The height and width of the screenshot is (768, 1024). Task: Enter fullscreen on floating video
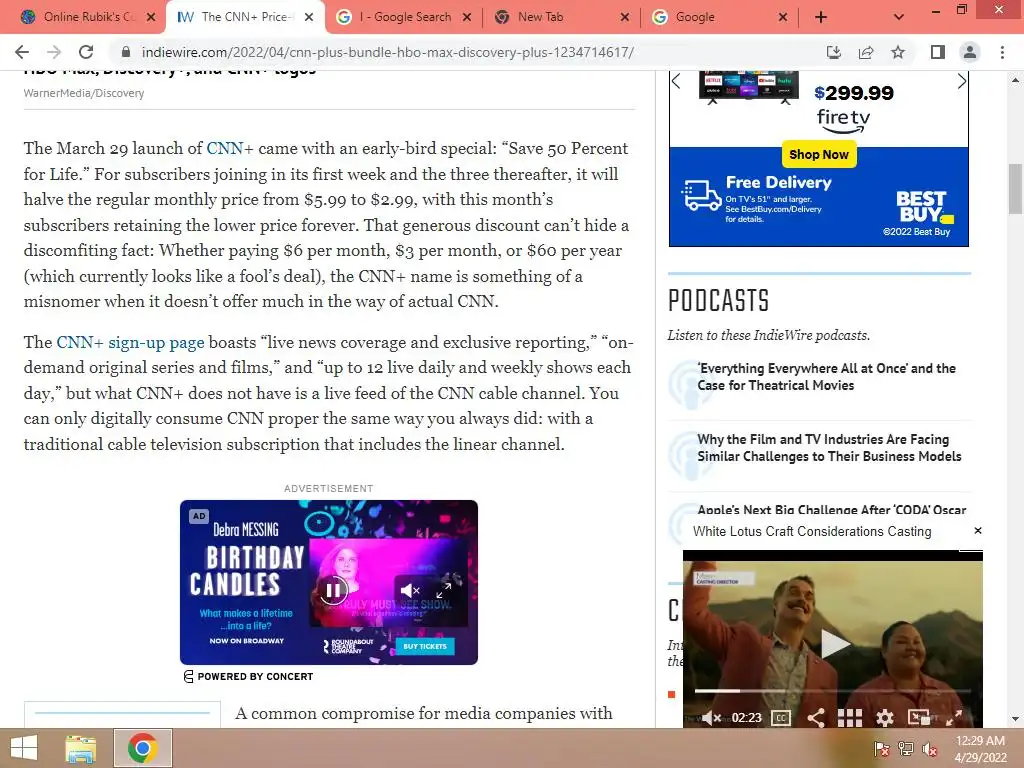coord(954,718)
